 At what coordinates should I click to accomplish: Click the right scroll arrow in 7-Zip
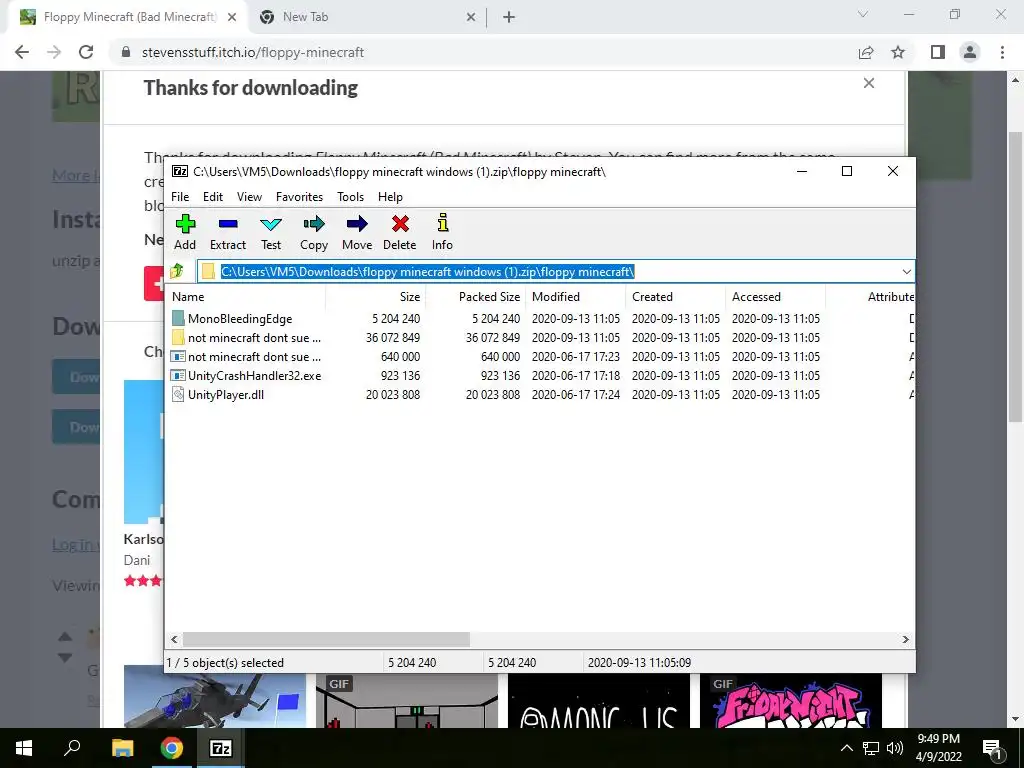[x=906, y=639]
